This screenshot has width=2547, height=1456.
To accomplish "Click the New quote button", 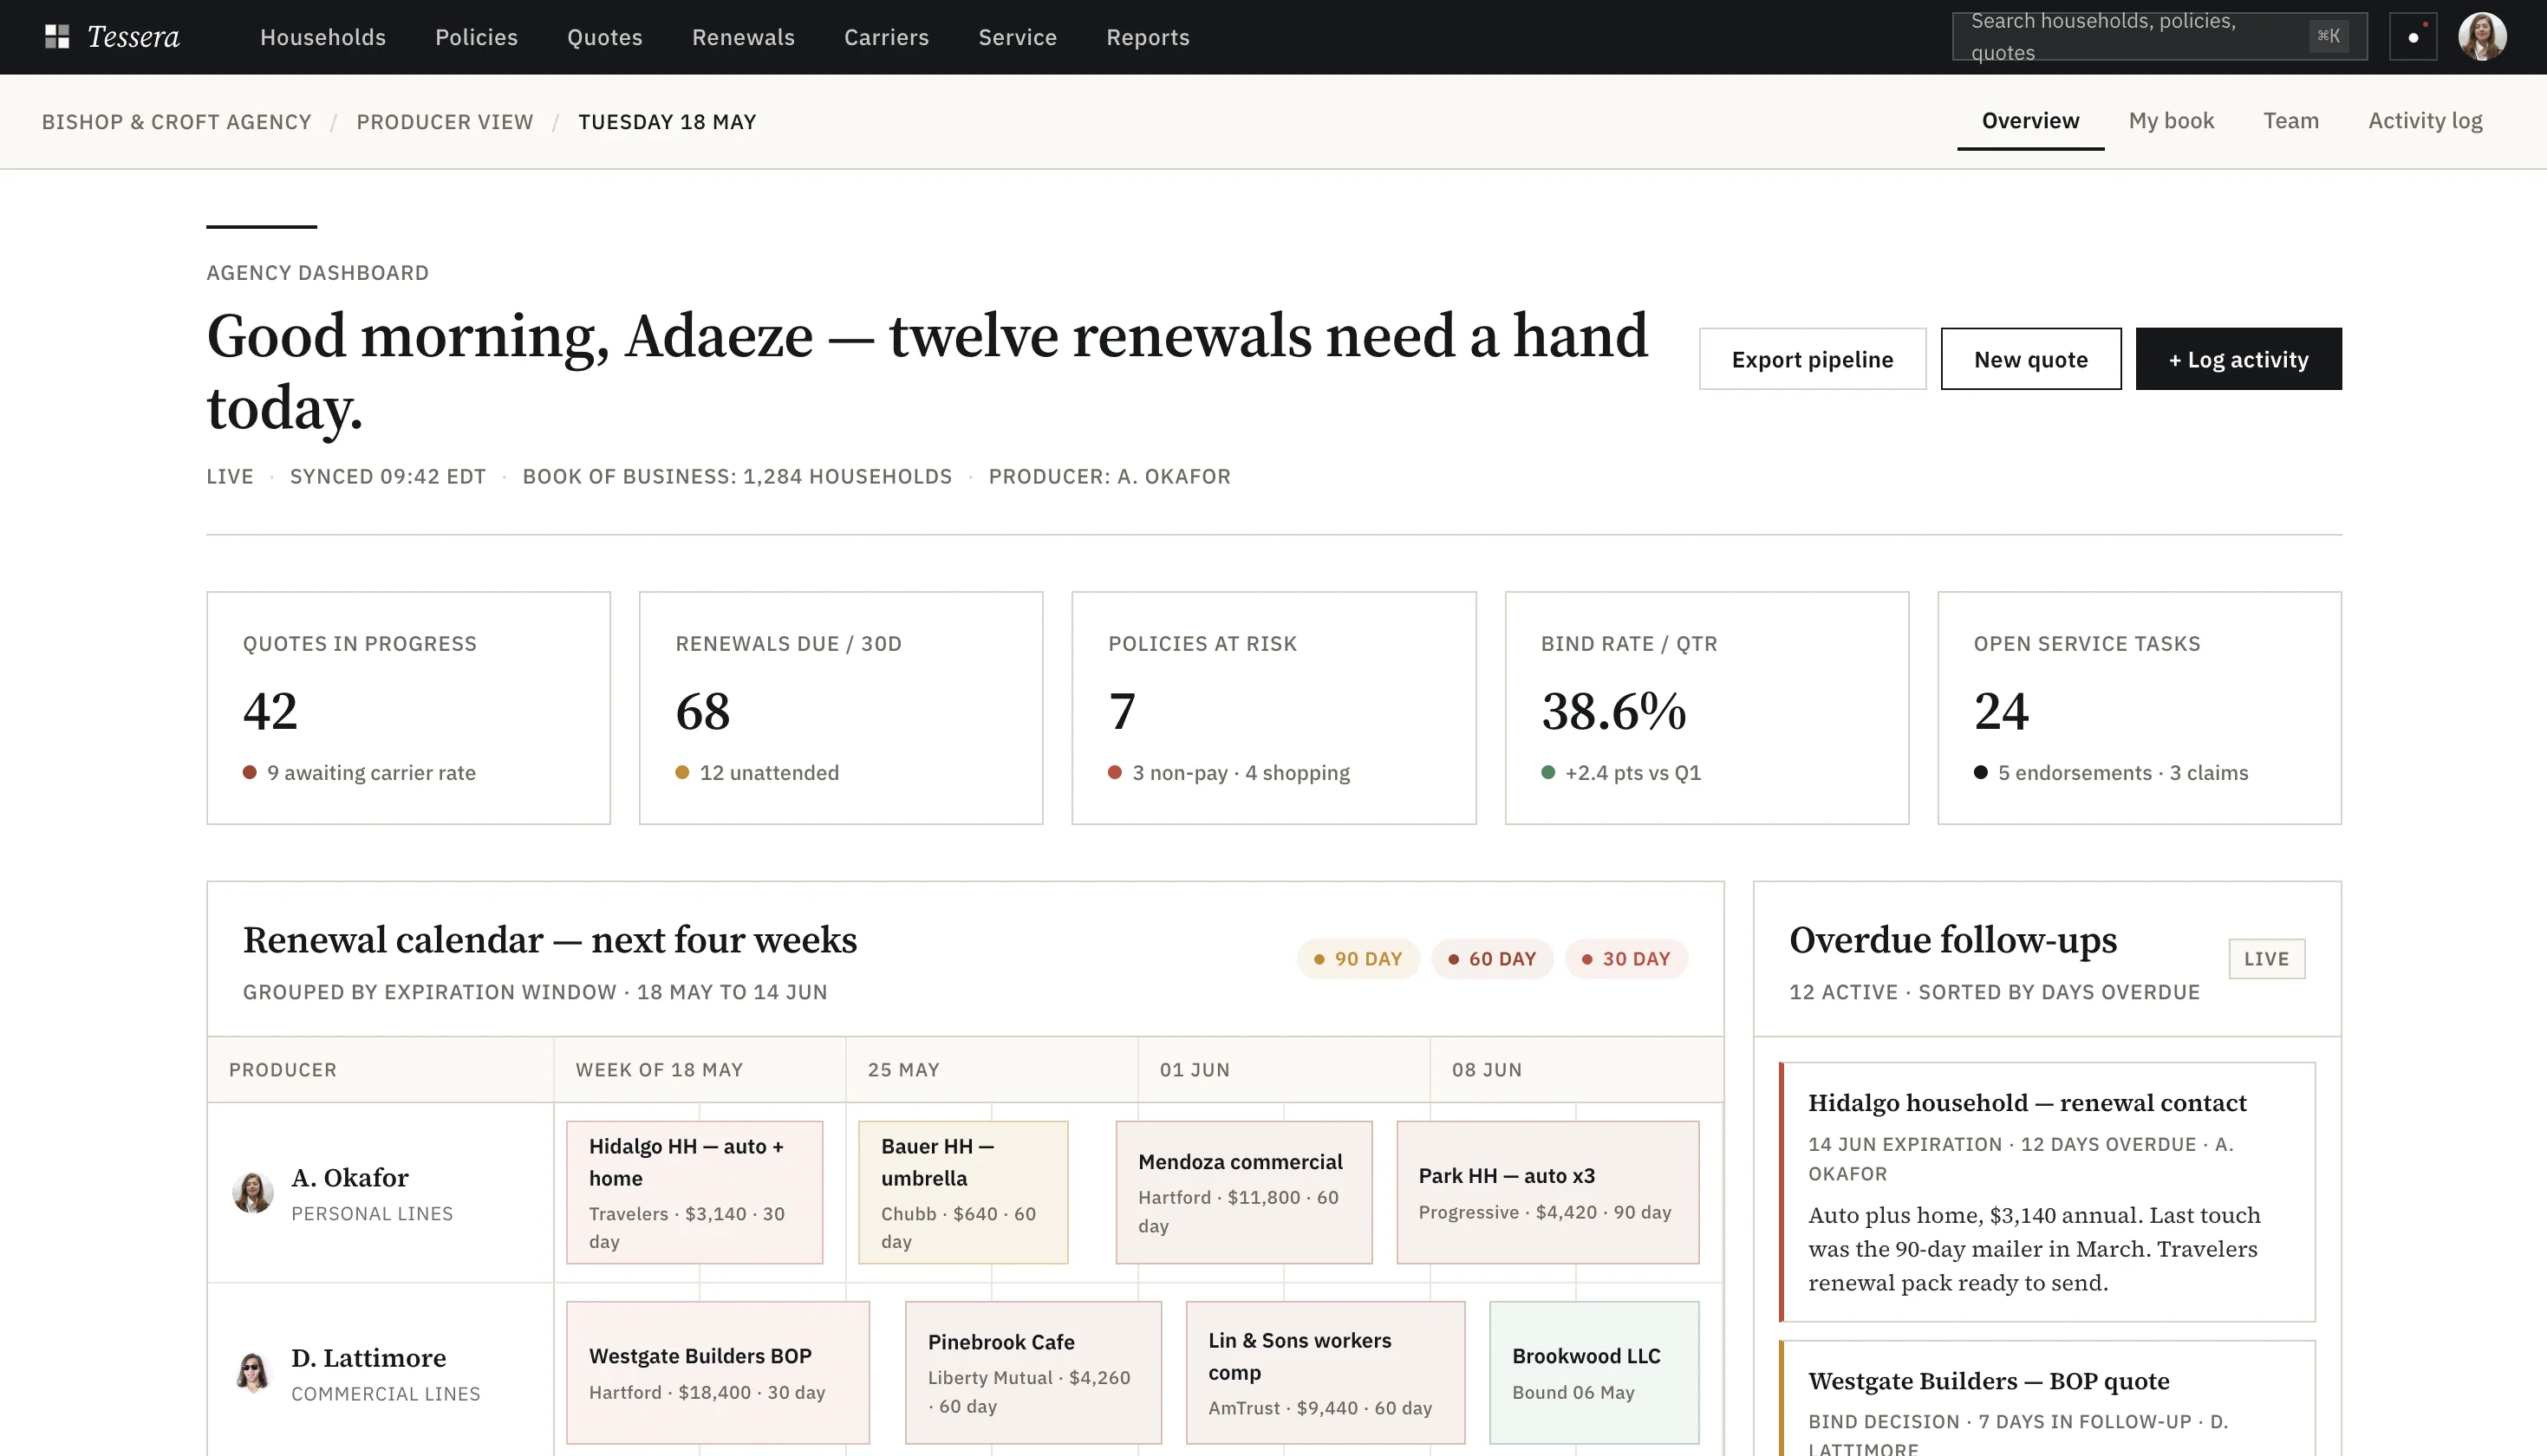I will tap(2030, 359).
